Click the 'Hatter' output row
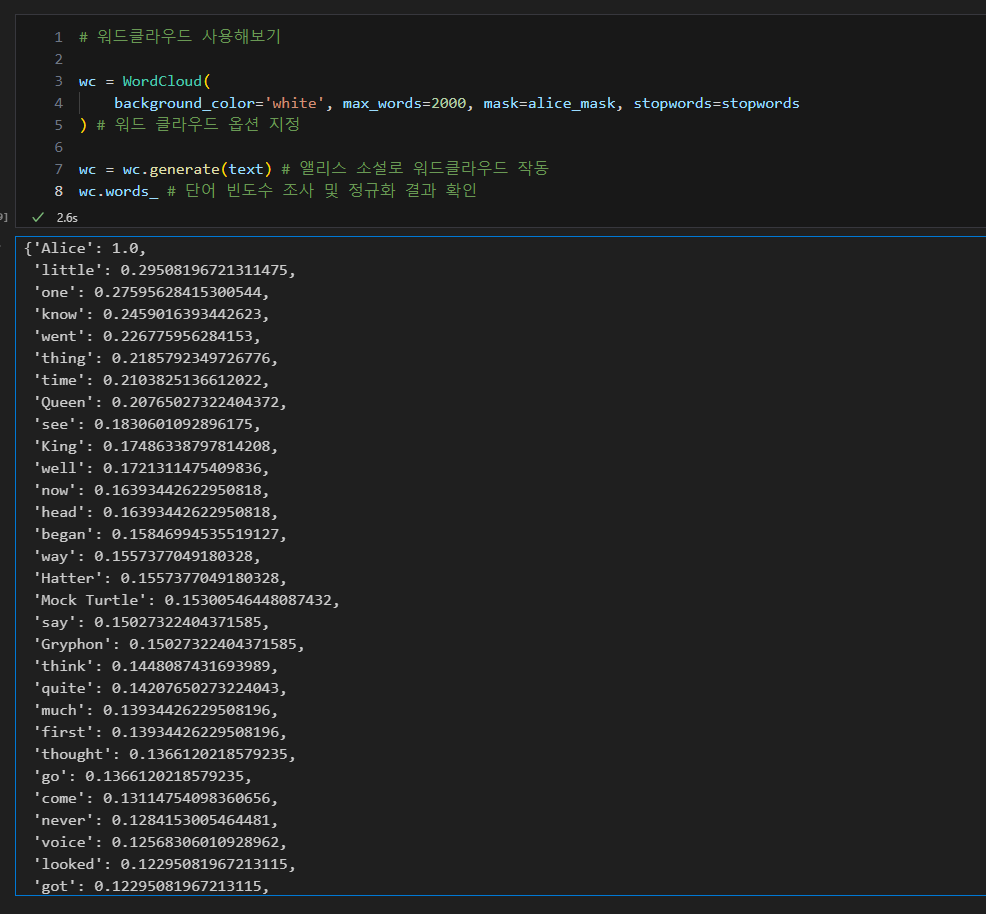Viewport: 986px width, 914px height. 160,578
